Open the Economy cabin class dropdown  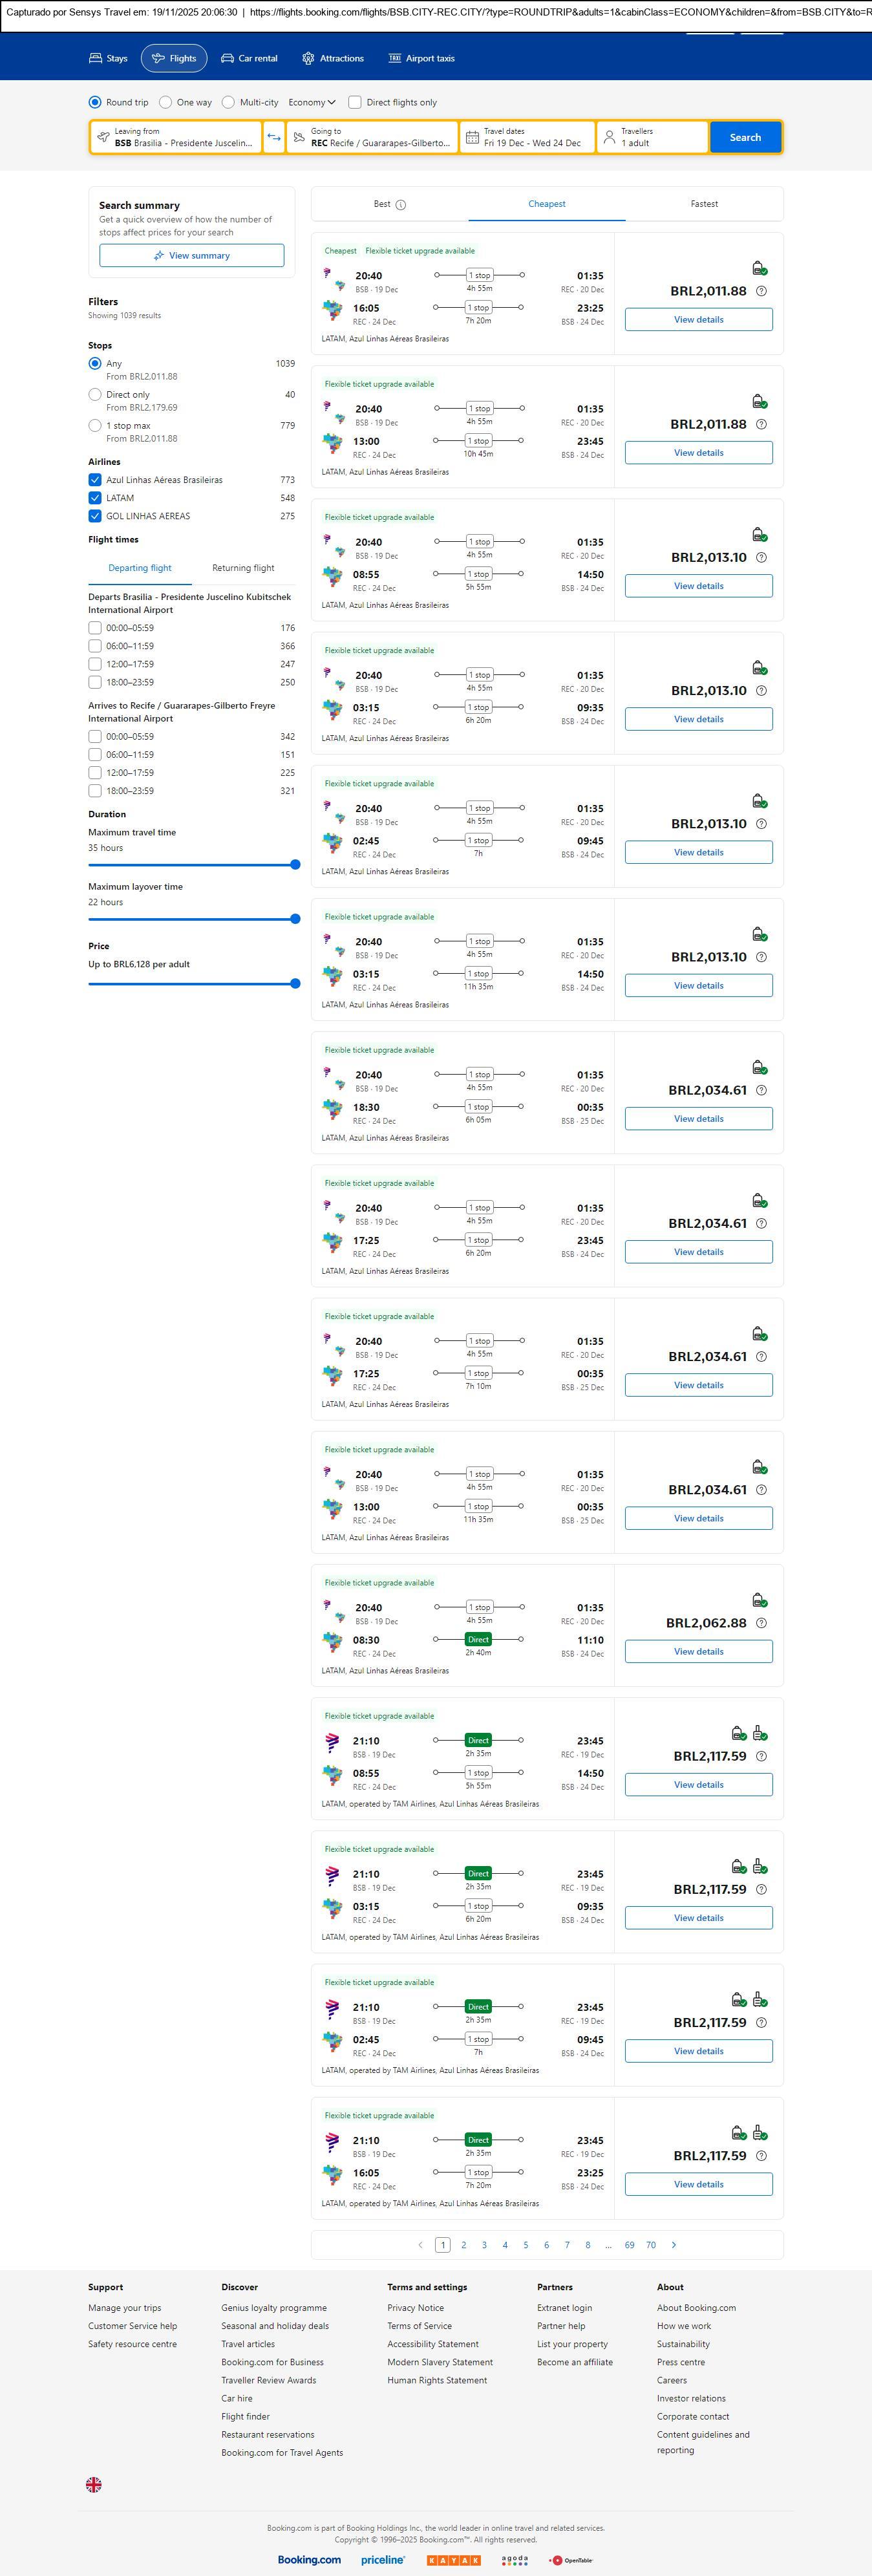(311, 102)
